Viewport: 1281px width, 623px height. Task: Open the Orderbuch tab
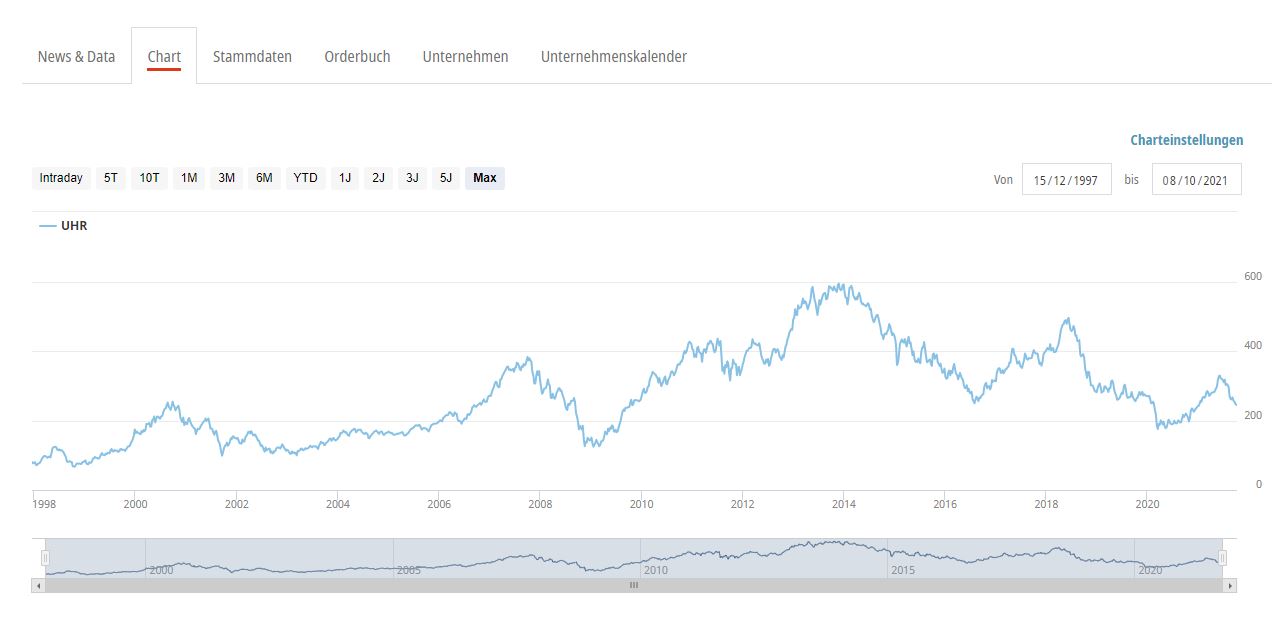(357, 56)
